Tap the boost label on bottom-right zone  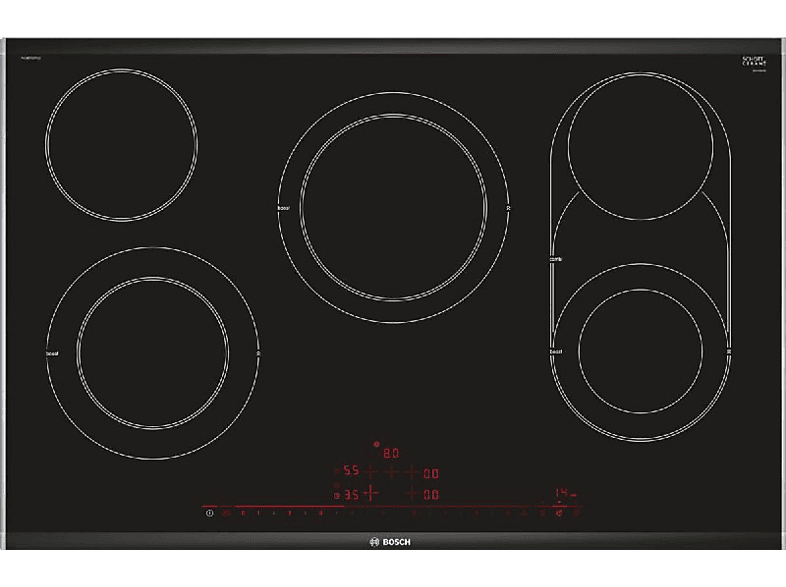555,353
